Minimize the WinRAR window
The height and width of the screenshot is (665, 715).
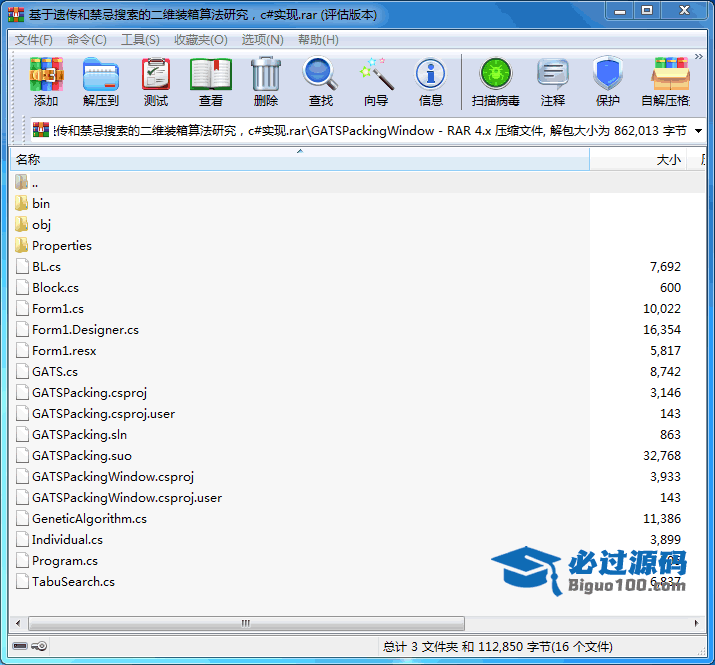(620, 11)
